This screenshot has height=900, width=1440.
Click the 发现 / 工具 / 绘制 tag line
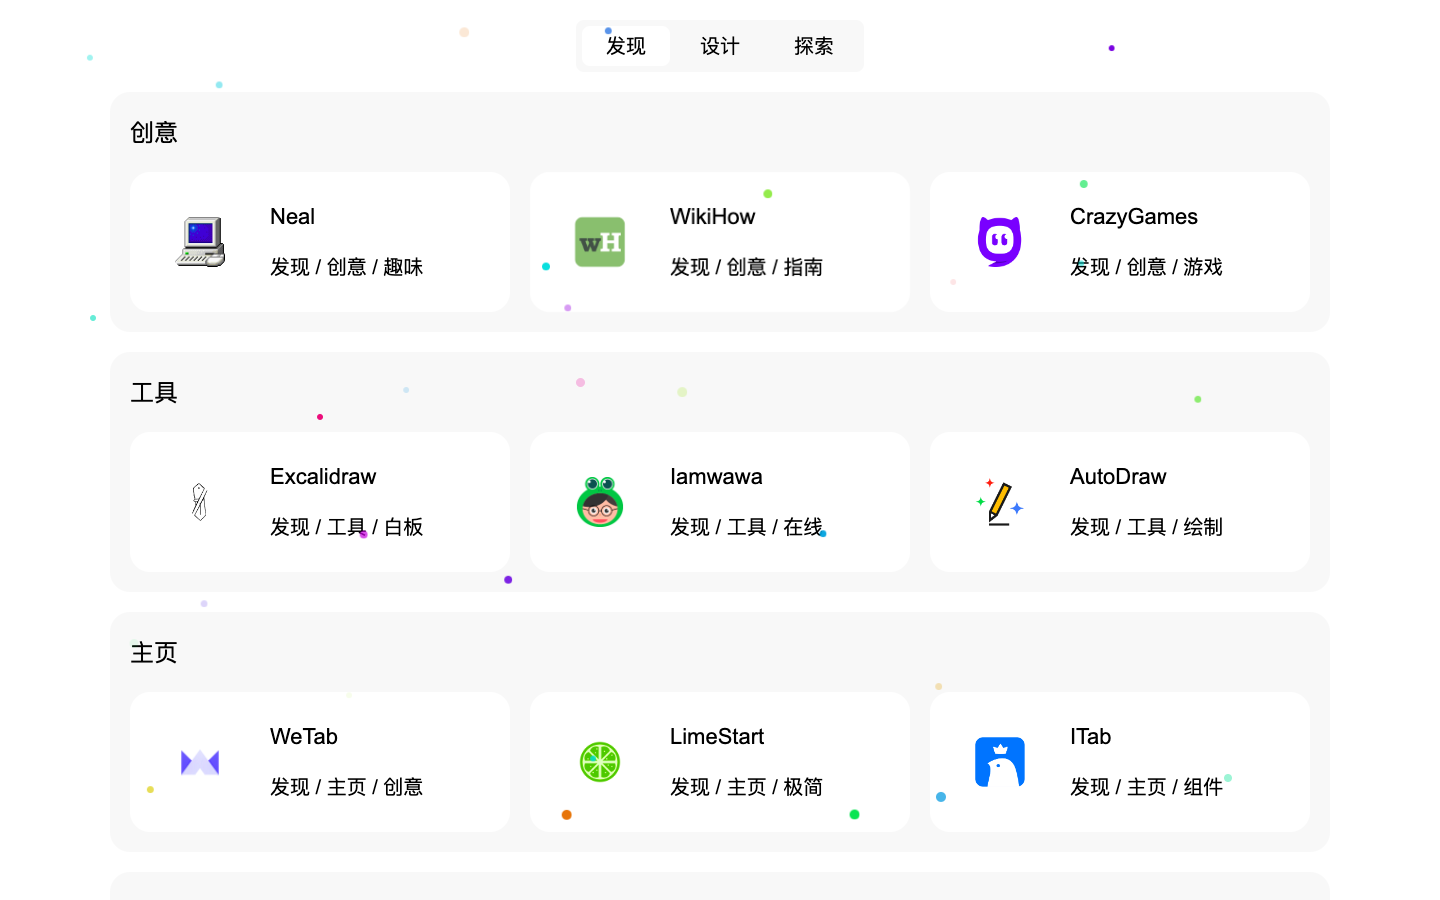click(x=1146, y=527)
